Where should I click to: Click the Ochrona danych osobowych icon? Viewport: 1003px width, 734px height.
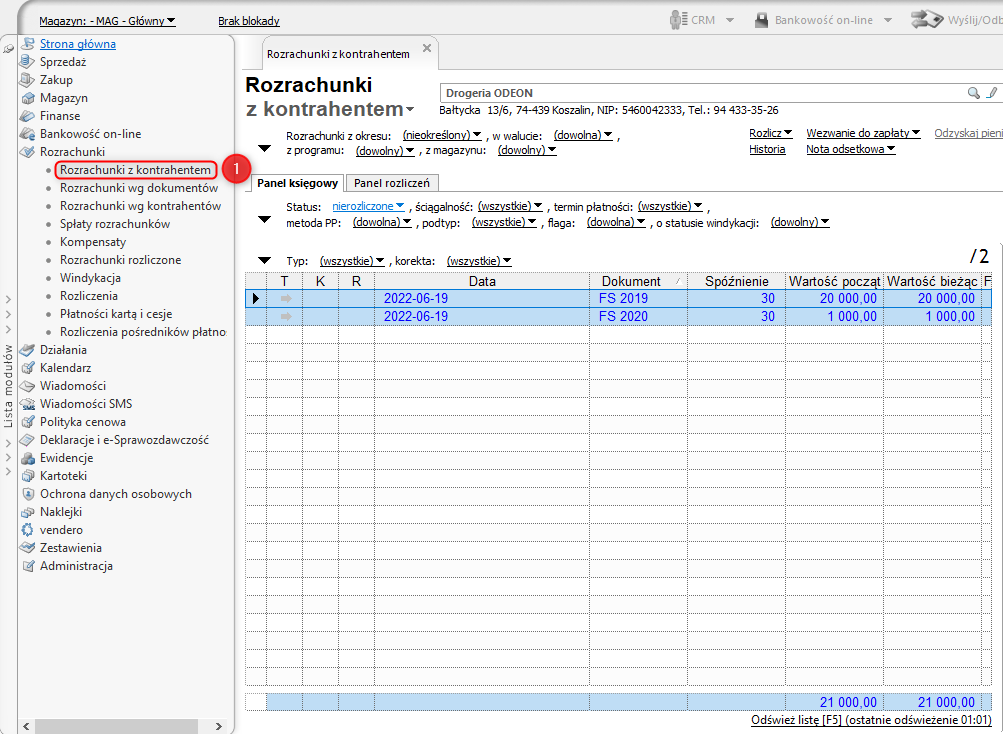[x=28, y=494]
